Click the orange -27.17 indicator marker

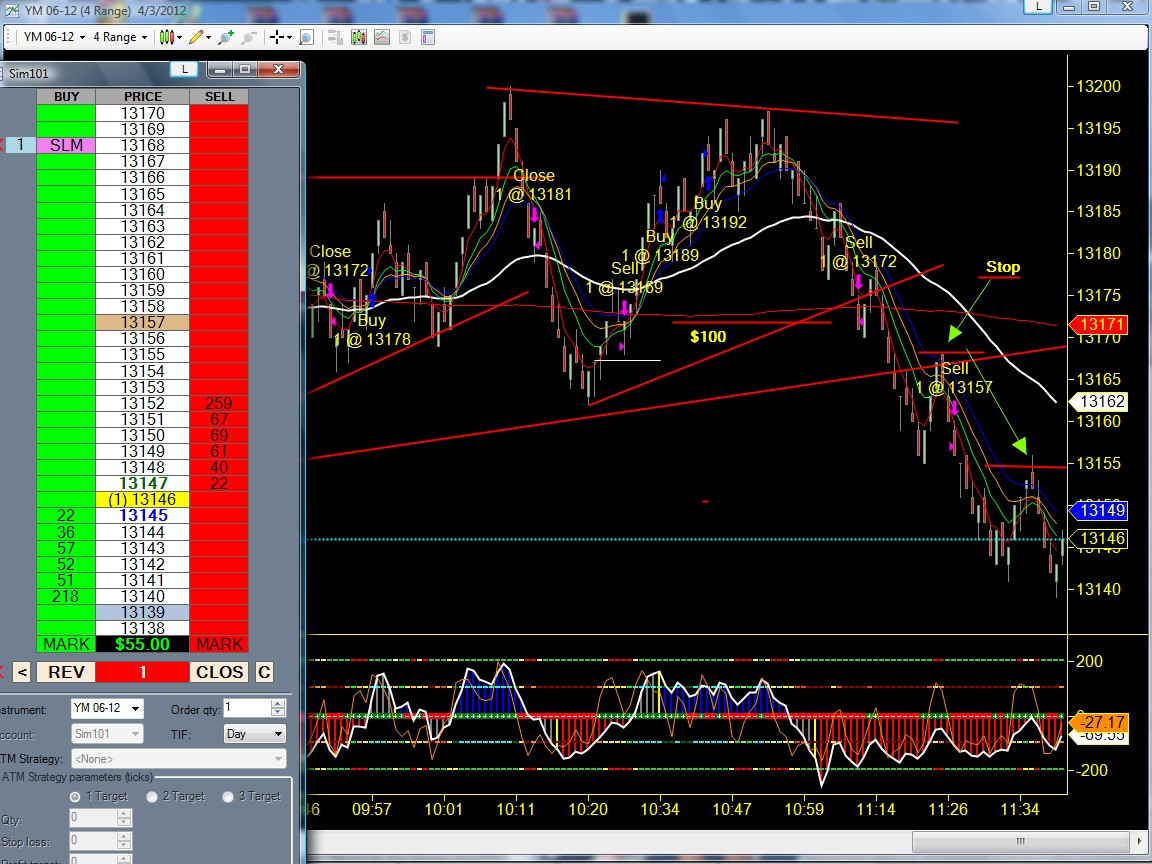[1098, 722]
